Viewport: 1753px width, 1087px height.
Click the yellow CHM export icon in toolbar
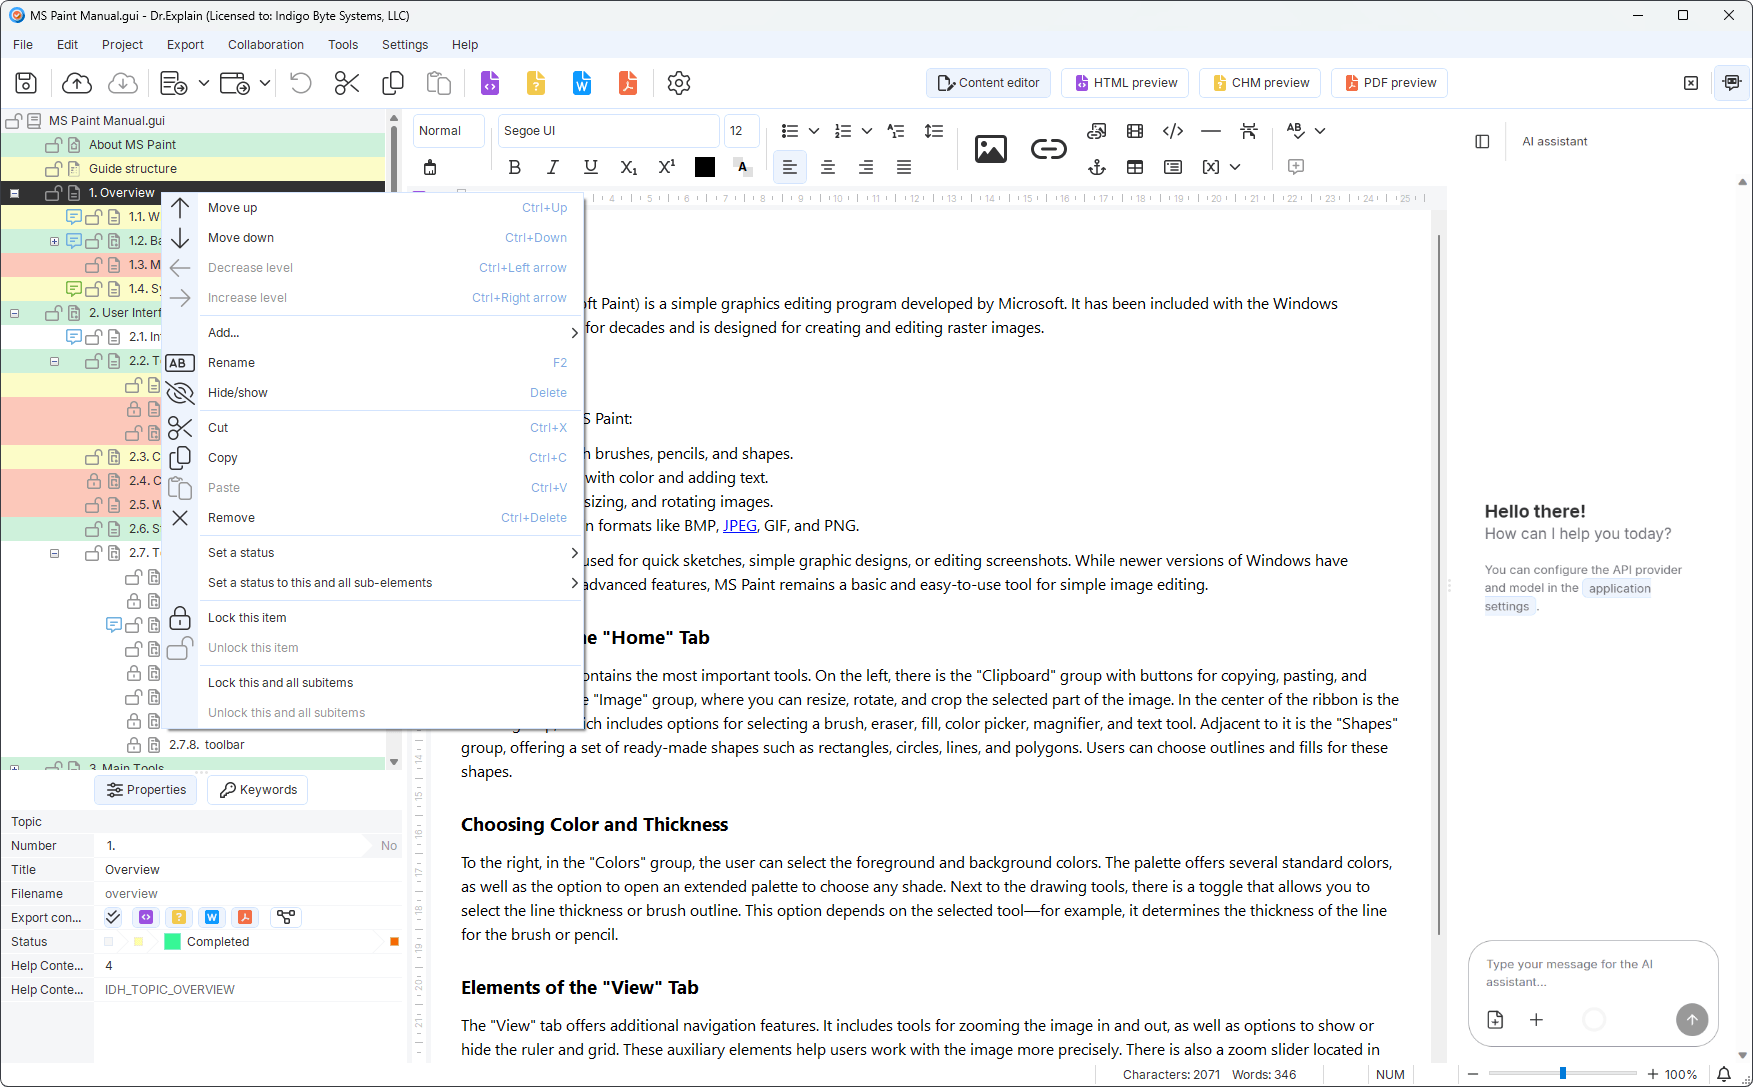[x=536, y=83]
